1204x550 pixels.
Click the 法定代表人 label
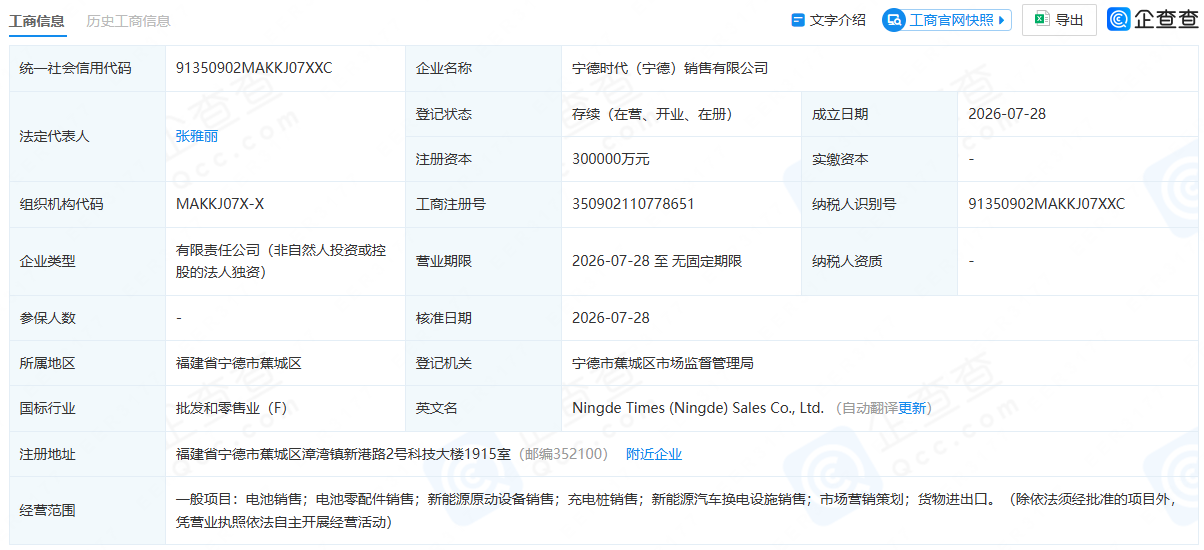coord(55,136)
